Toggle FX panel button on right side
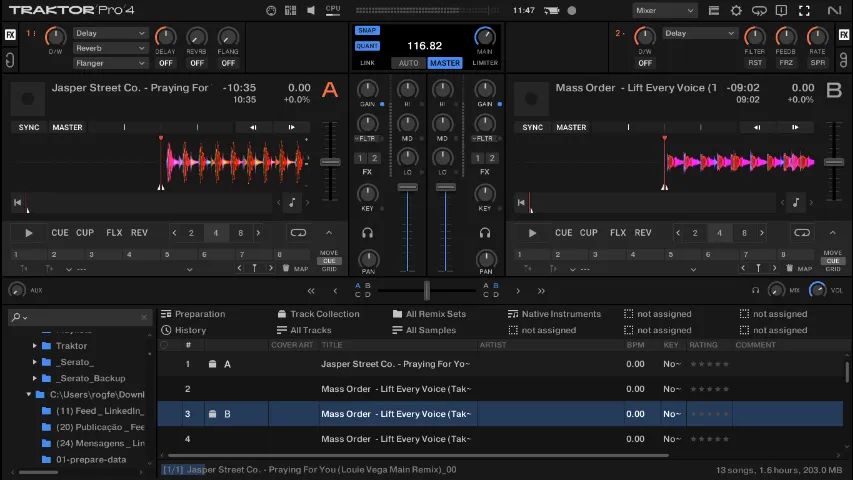 tap(844, 35)
